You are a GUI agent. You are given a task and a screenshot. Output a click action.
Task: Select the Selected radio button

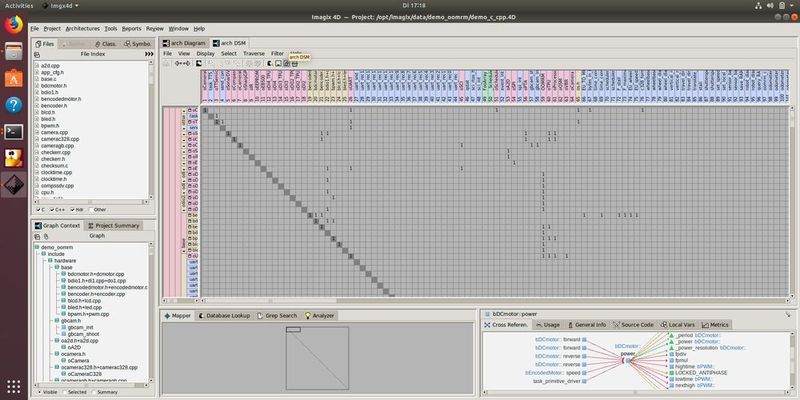(x=64, y=392)
